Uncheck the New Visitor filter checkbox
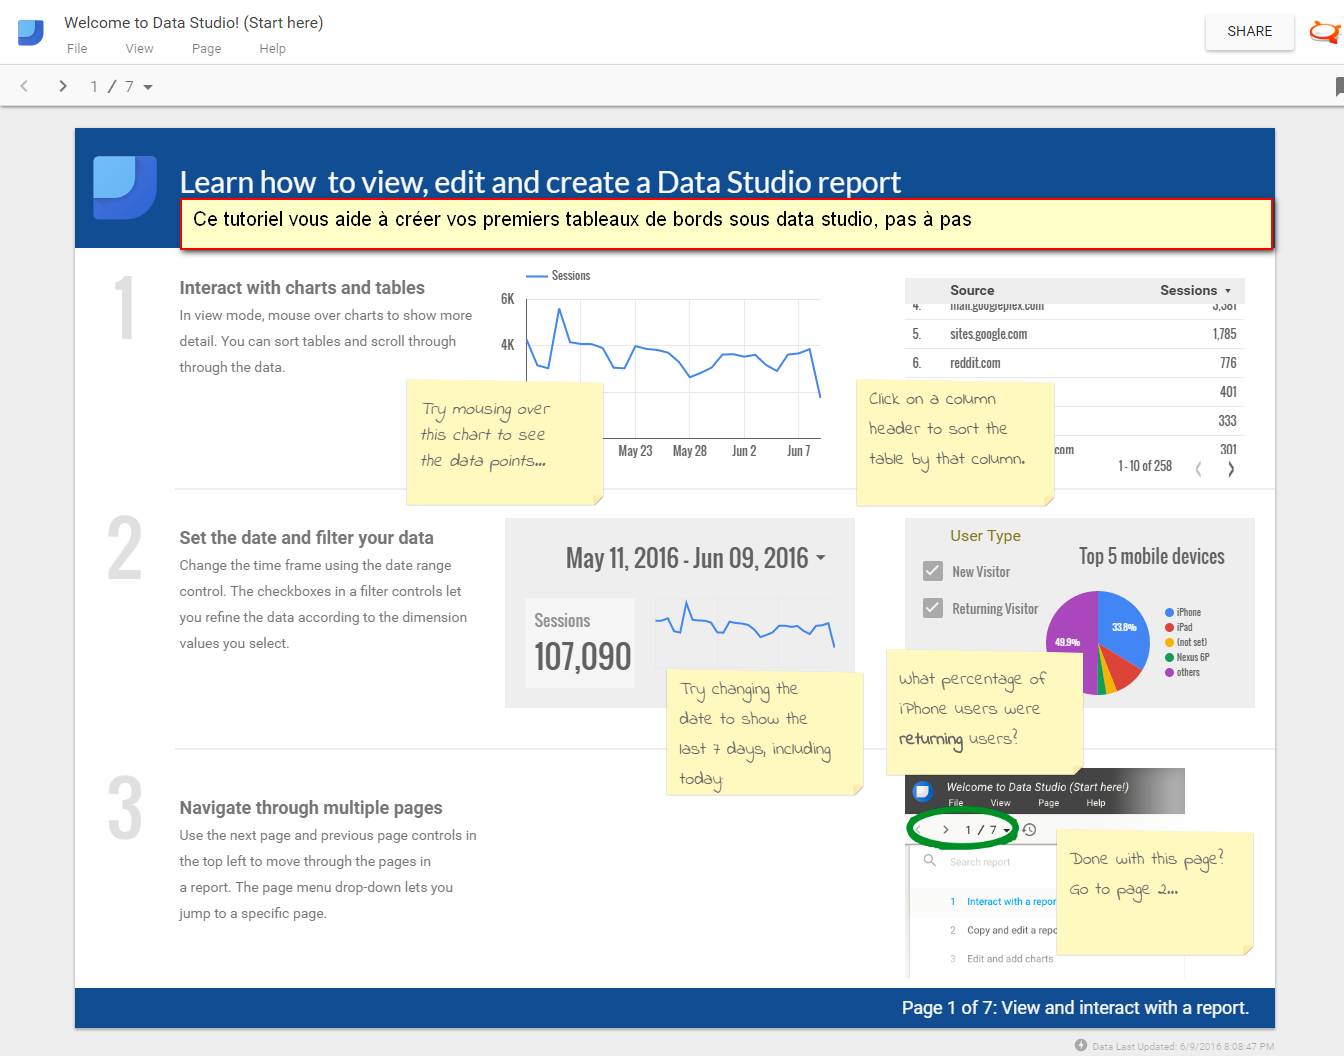1344x1056 pixels. 933,571
